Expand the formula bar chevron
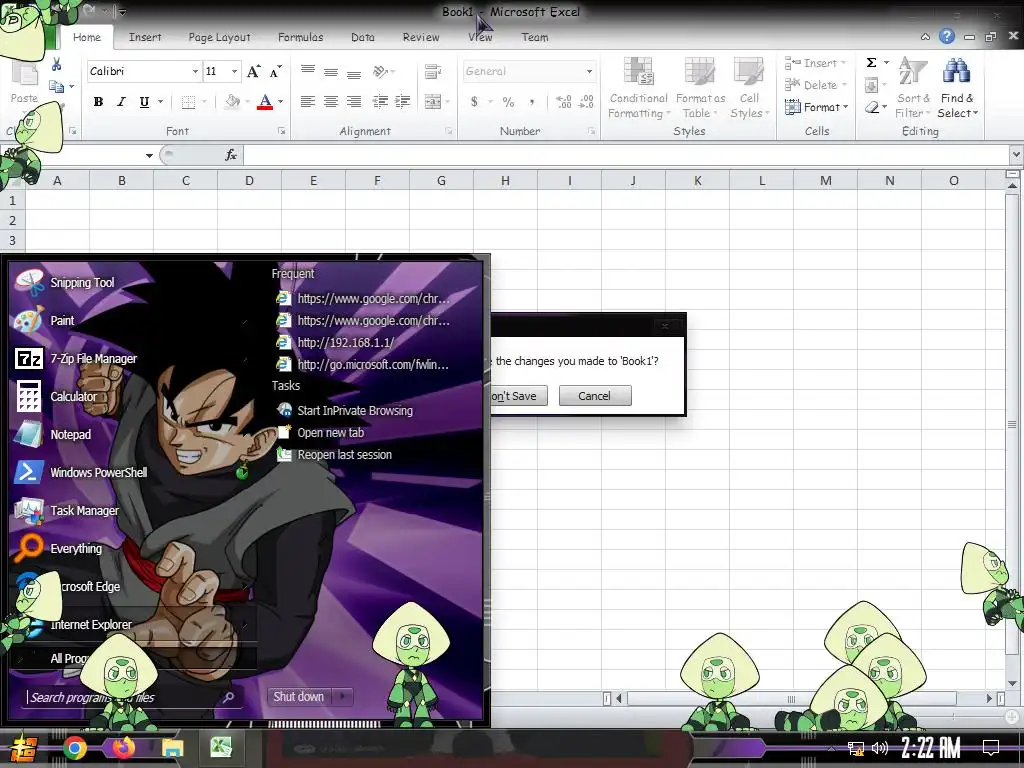This screenshot has width=1024, height=768. coord(1016,155)
